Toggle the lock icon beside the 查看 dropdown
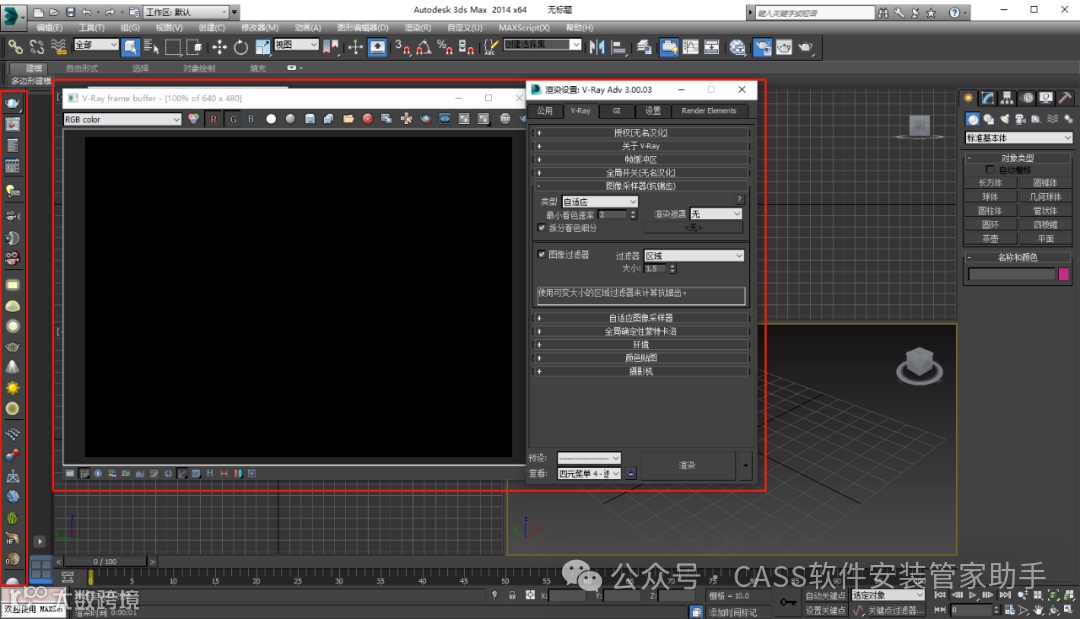Screen dimensions: 1080x619 631,473
